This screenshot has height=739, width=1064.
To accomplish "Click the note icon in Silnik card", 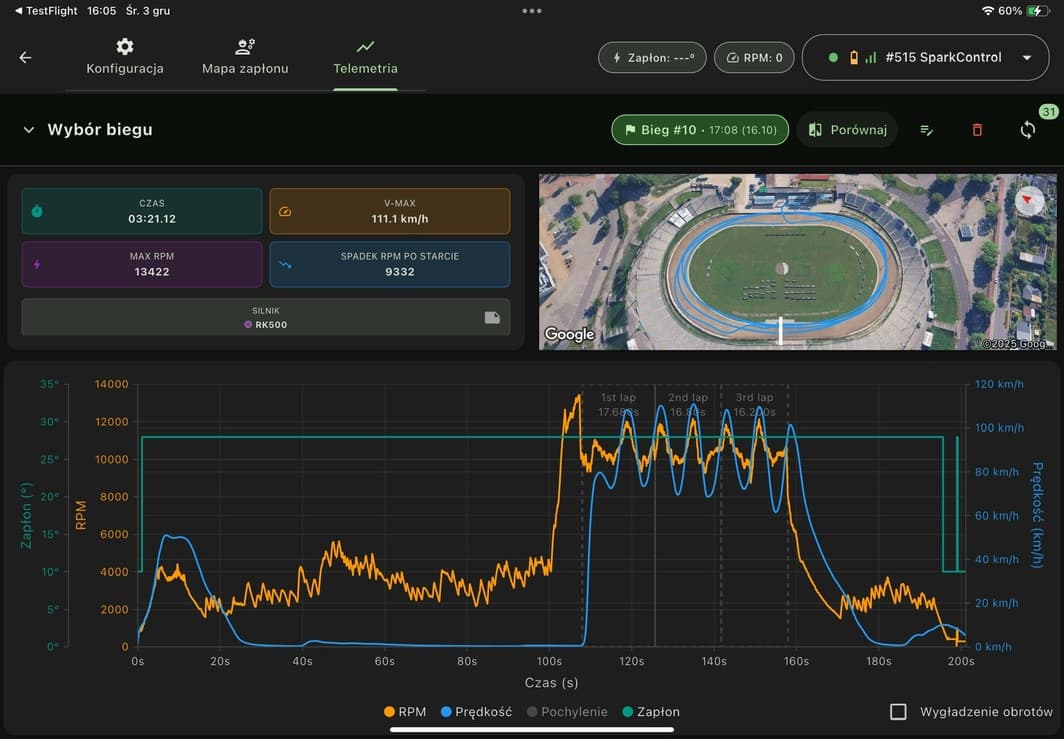I will pos(492,317).
